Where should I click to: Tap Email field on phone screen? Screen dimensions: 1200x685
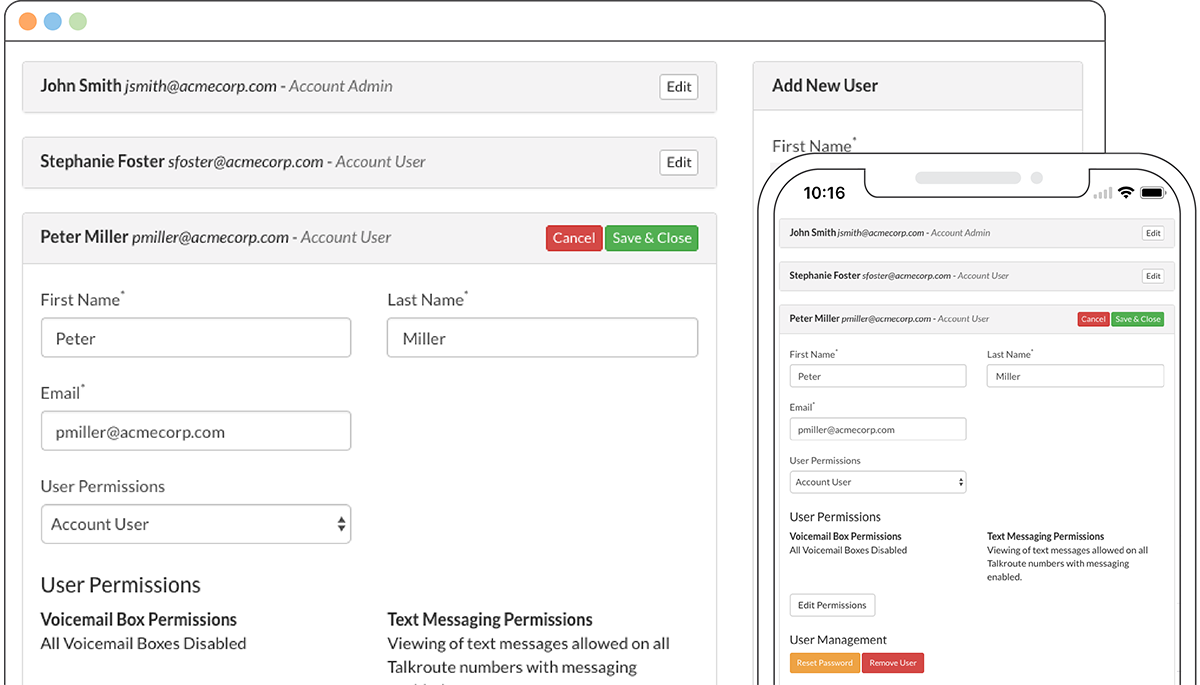point(878,429)
